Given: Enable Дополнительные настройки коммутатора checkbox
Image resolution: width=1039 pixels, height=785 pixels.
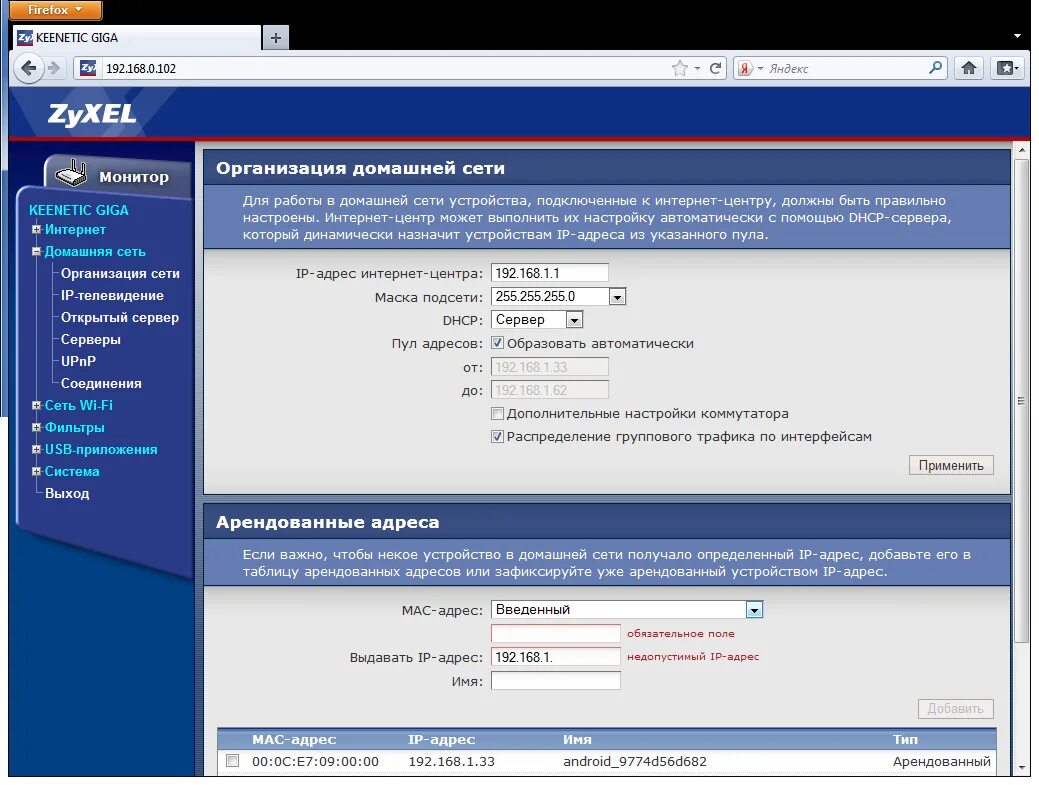Looking at the screenshot, I should click(x=497, y=413).
